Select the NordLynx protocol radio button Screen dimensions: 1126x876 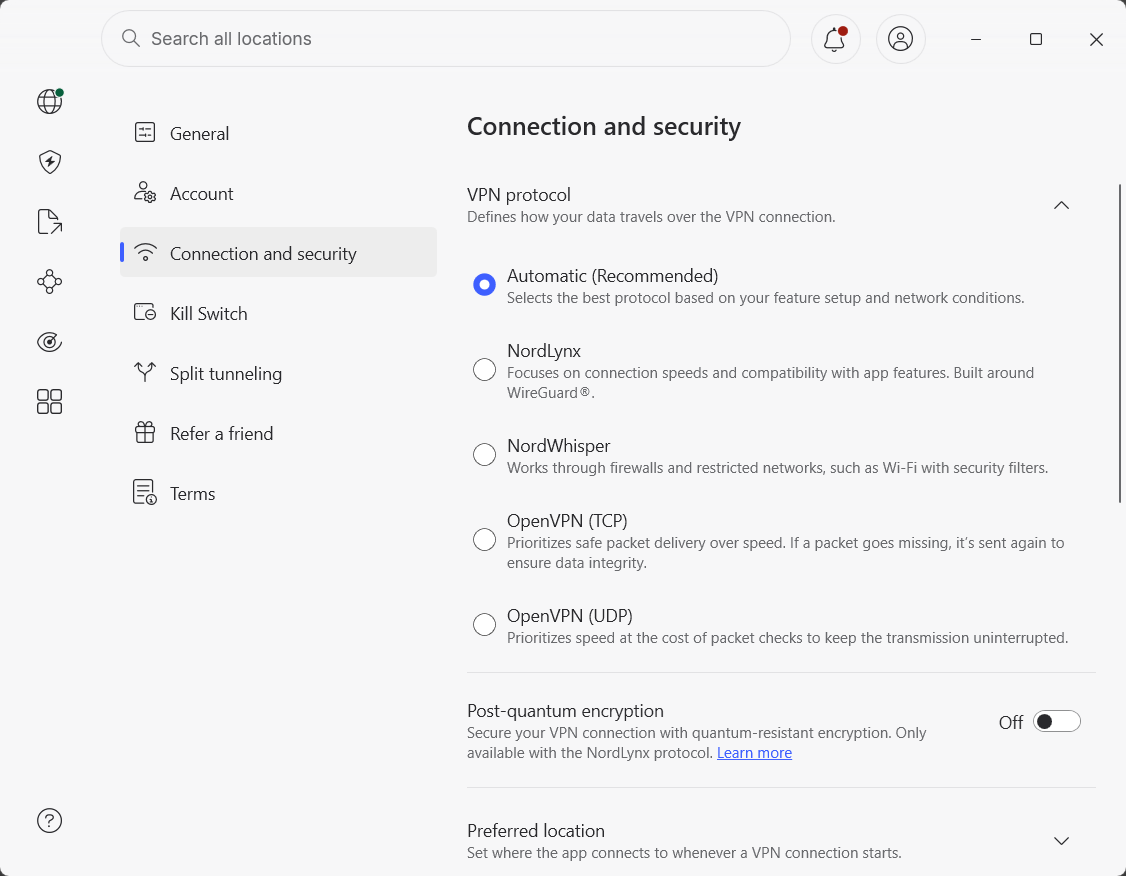click(x=485, y=370)
